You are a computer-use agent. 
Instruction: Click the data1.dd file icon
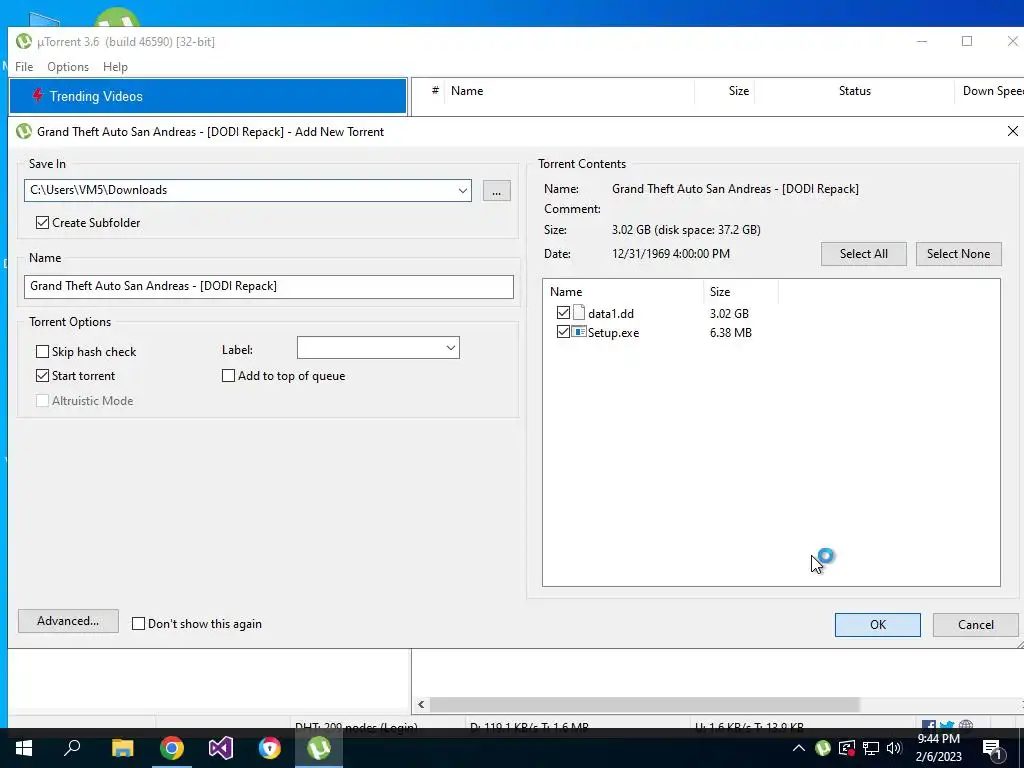pos(579,313)
